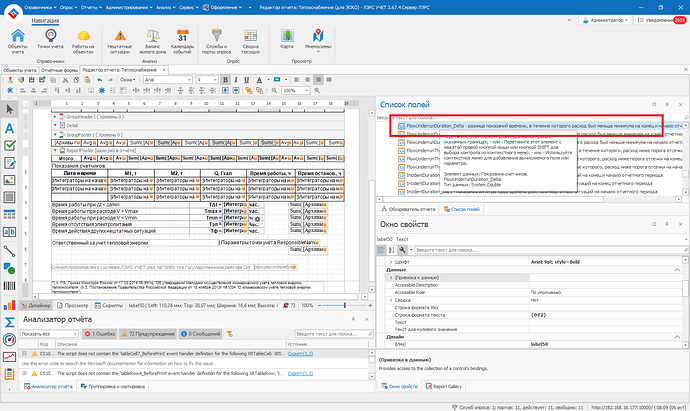Collapse the Данные property category

(677, 270)
